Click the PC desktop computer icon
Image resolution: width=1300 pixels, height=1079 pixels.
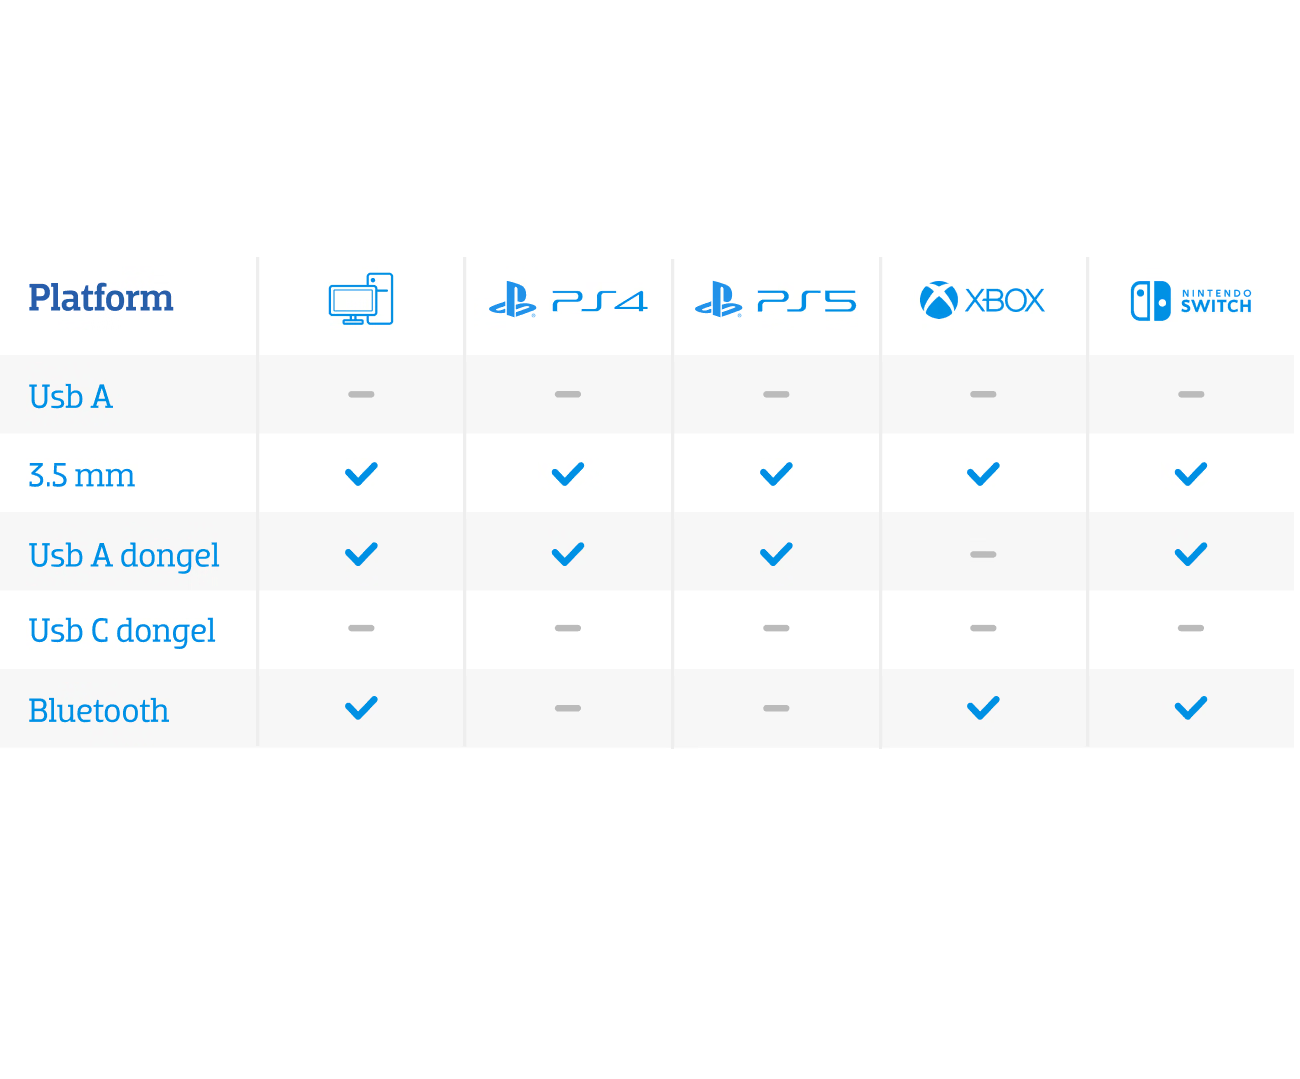(x=361, y=299)
